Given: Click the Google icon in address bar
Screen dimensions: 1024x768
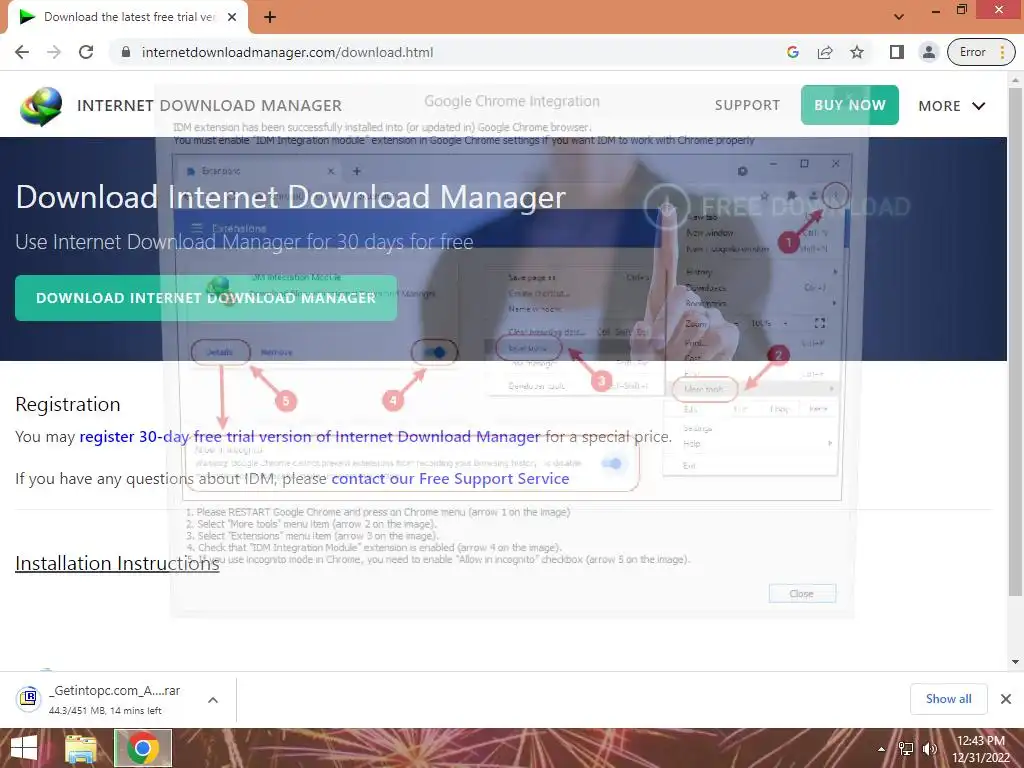Looking at the screenshot, I should click(793, 52).
